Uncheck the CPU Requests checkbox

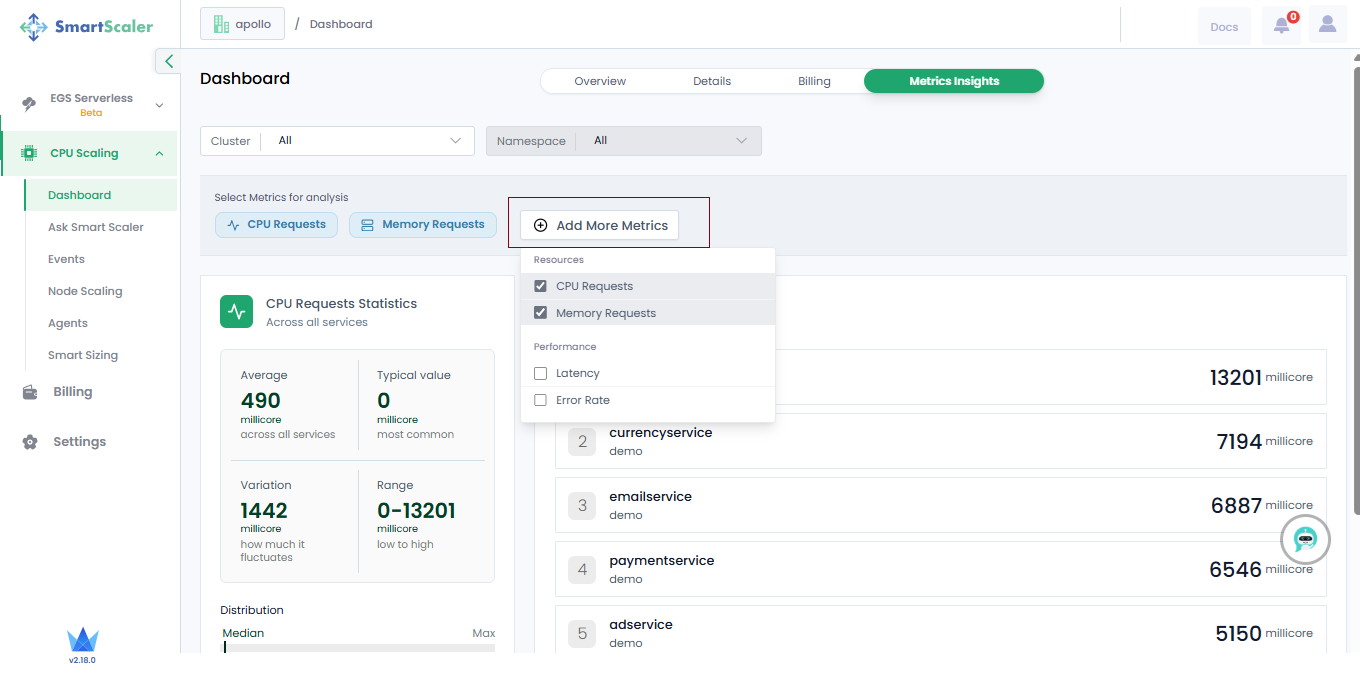pyautogui.click(x=541, y=286)
